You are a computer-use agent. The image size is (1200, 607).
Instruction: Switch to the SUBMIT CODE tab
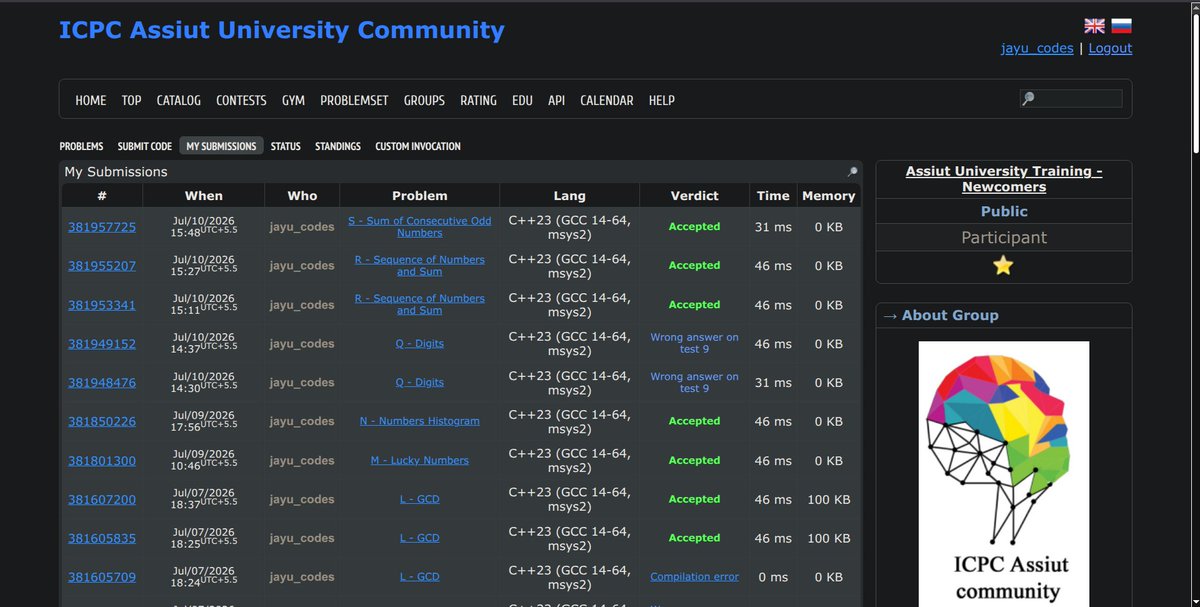pos(145,146)
